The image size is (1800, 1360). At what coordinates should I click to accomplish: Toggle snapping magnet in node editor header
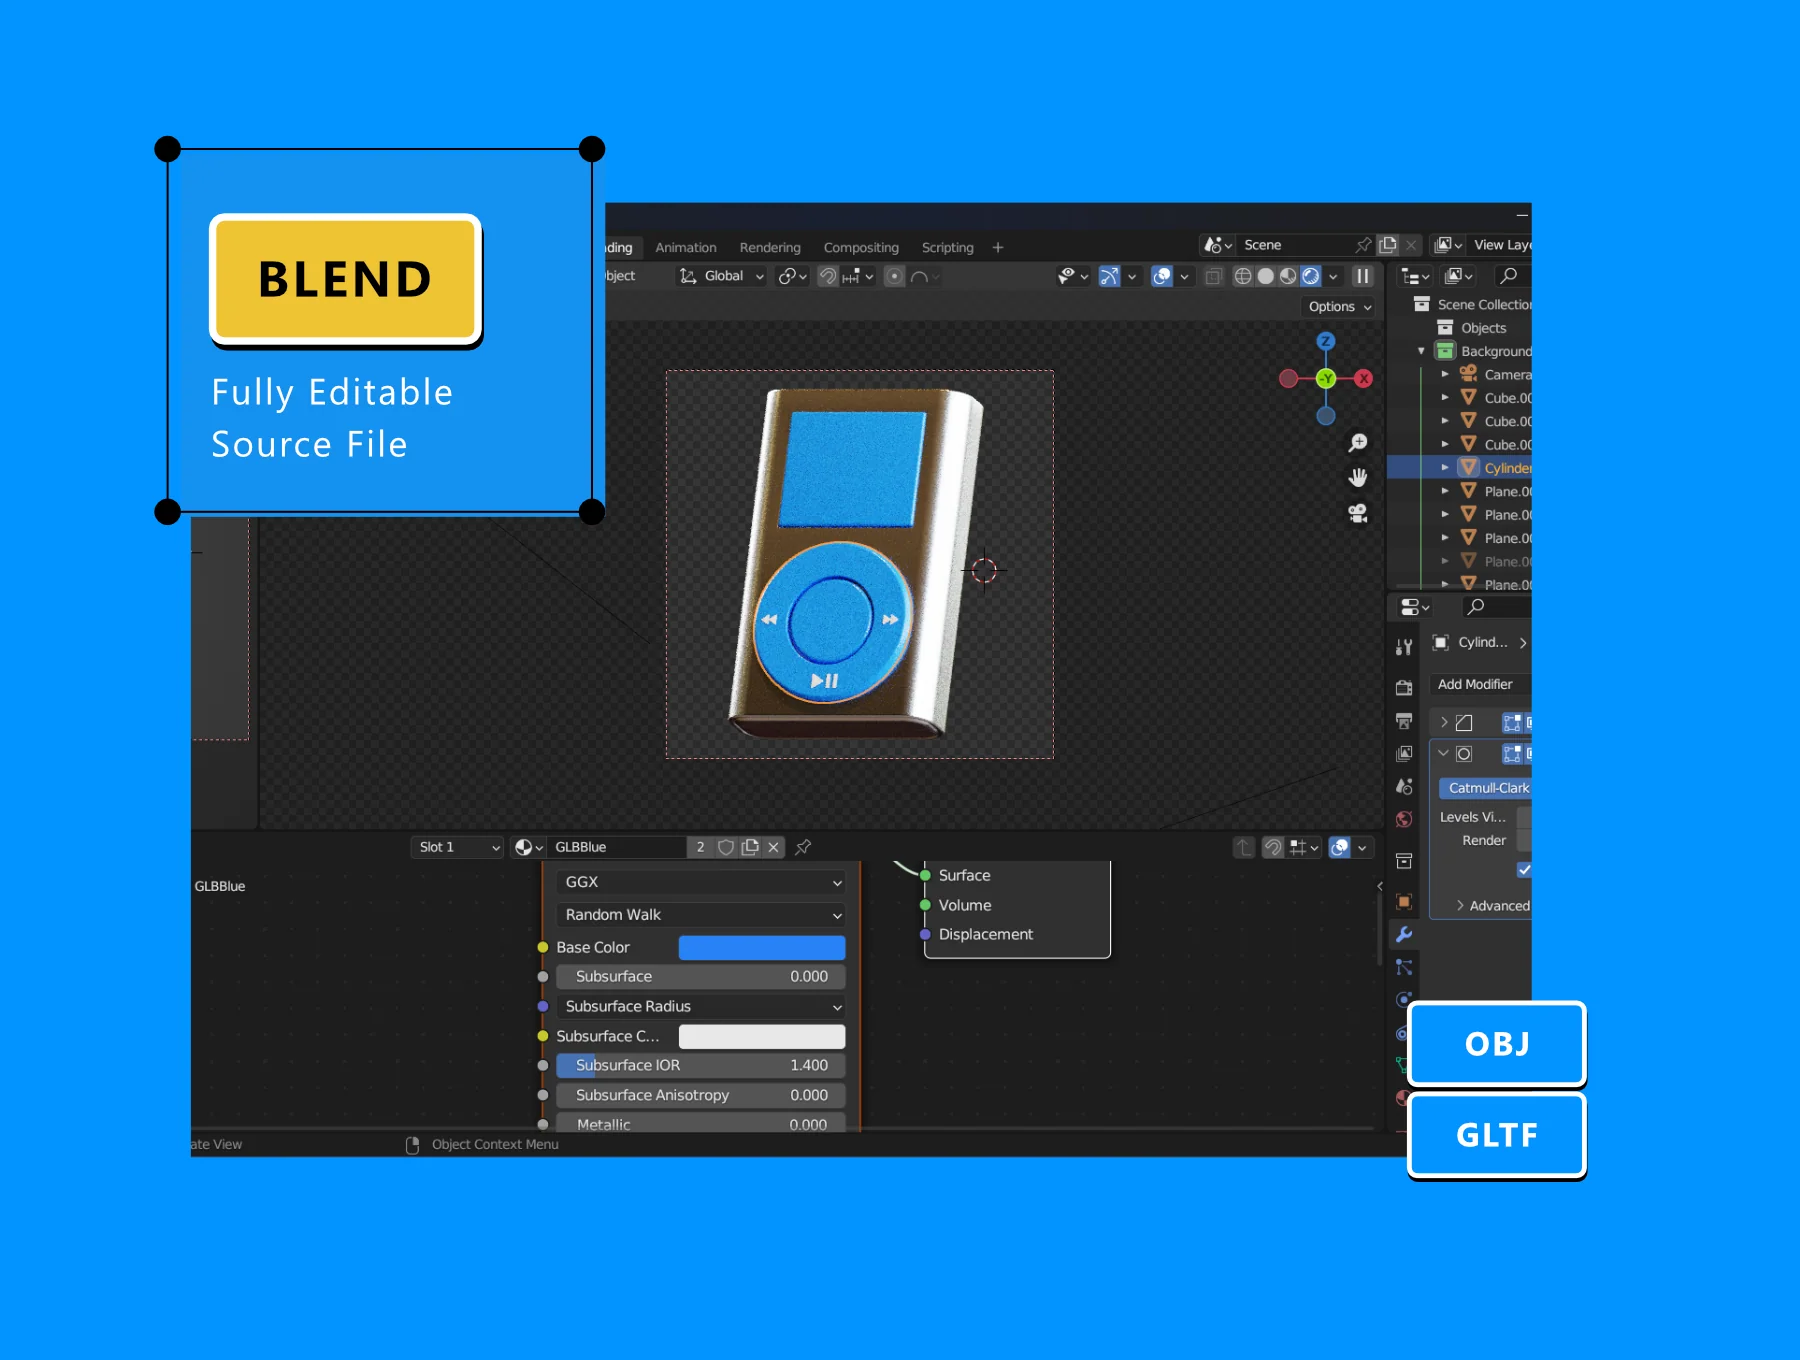[x=1273, y=847]
